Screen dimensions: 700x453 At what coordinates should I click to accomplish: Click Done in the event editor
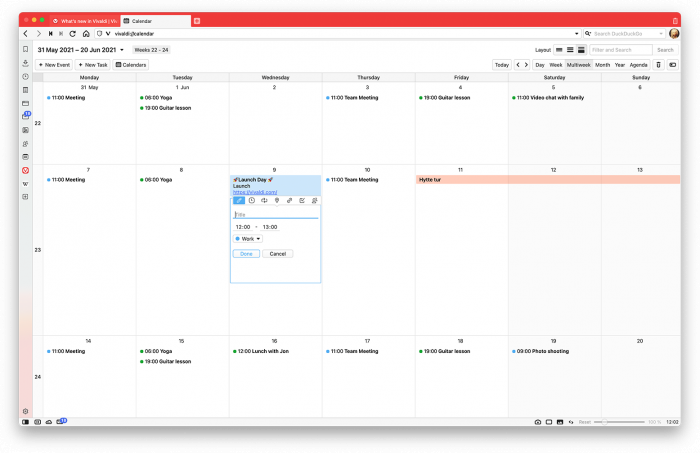point(246,254)
